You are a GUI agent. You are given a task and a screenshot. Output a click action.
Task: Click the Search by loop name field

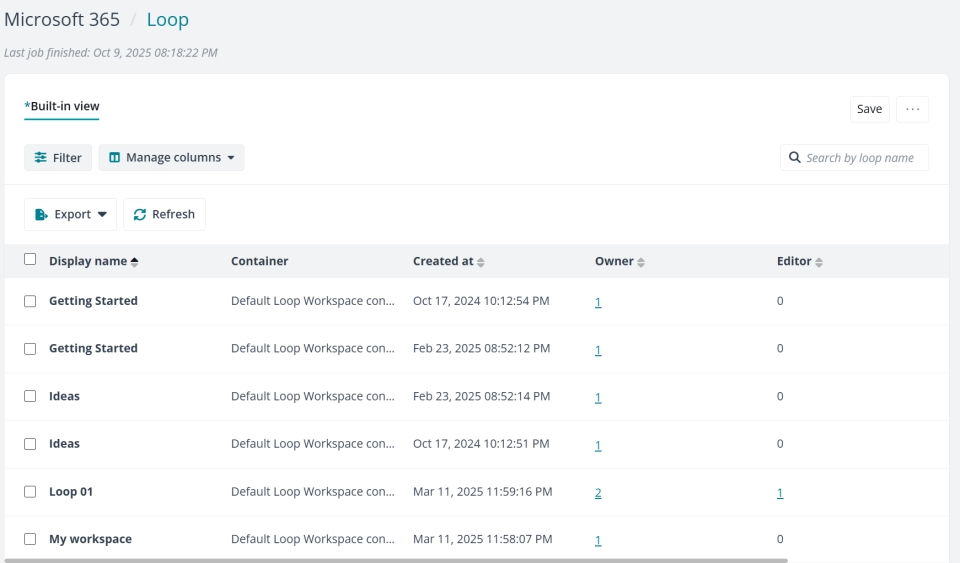click(x=863, y=158)
